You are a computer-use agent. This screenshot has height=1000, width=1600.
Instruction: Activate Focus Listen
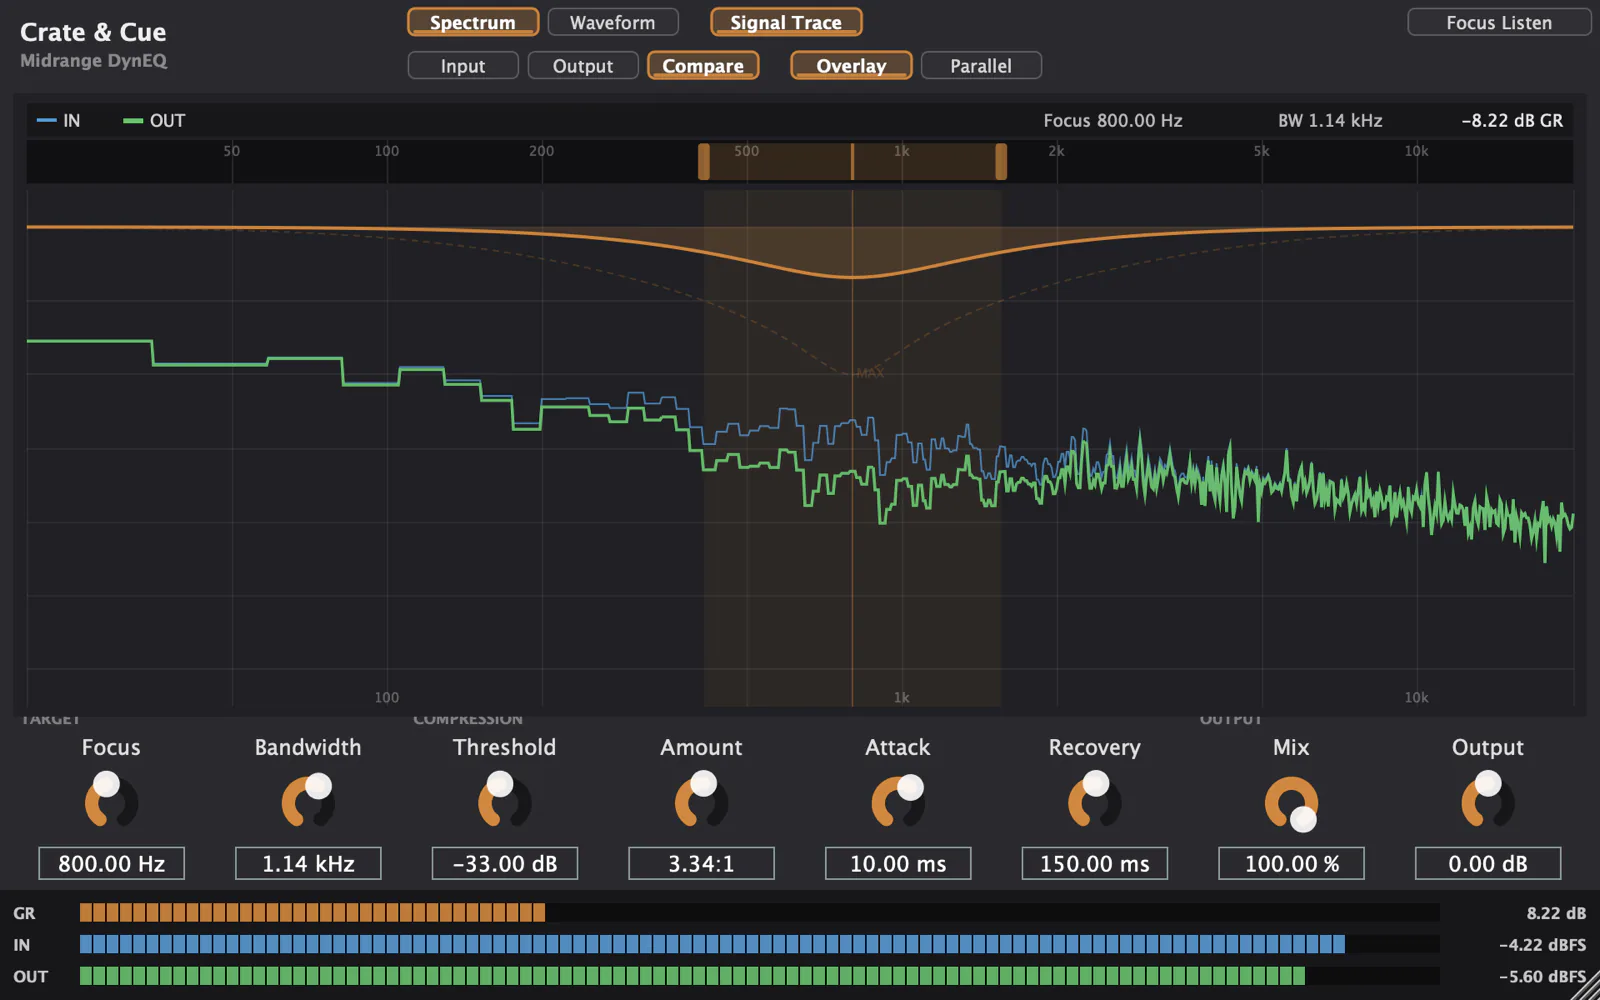point(1499,22)
